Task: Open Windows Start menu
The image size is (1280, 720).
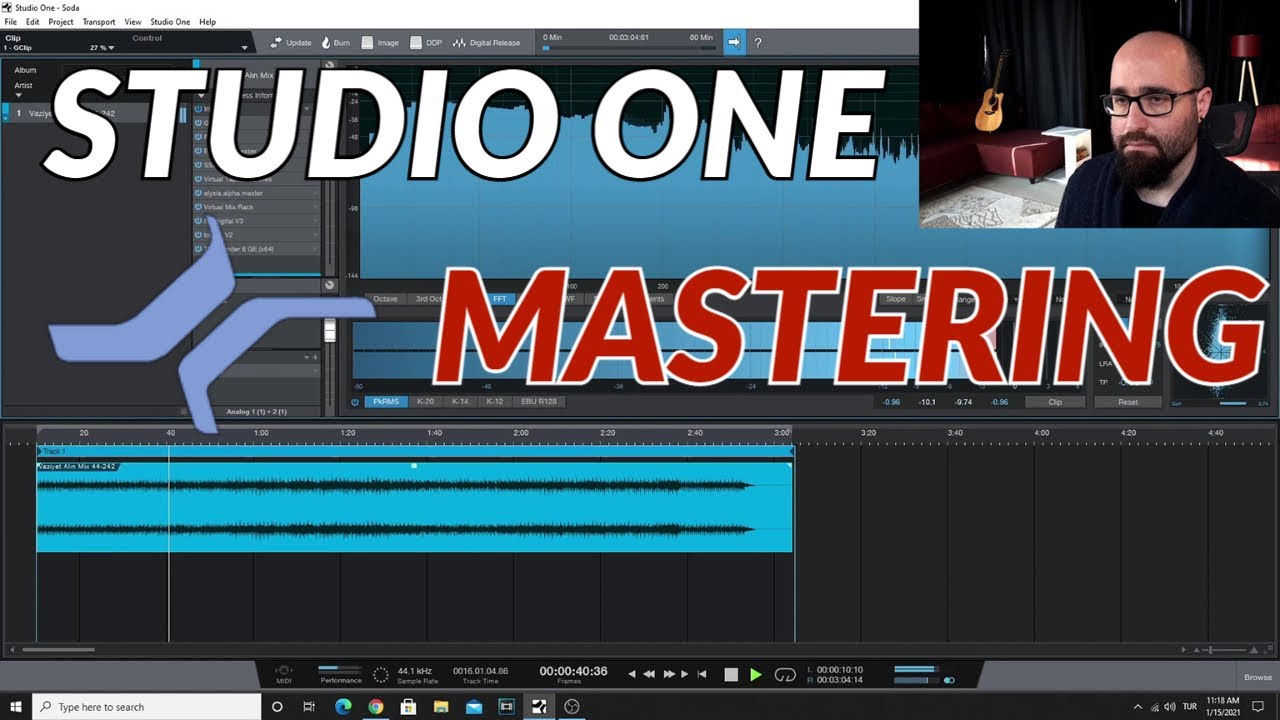Action: click(x=16, y=706)
